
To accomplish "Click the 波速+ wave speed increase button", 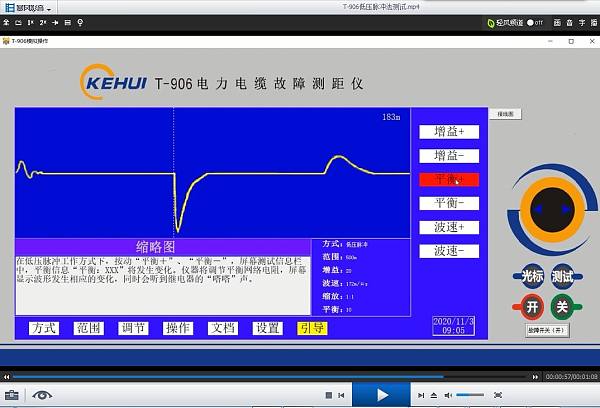I will [449, 227].
